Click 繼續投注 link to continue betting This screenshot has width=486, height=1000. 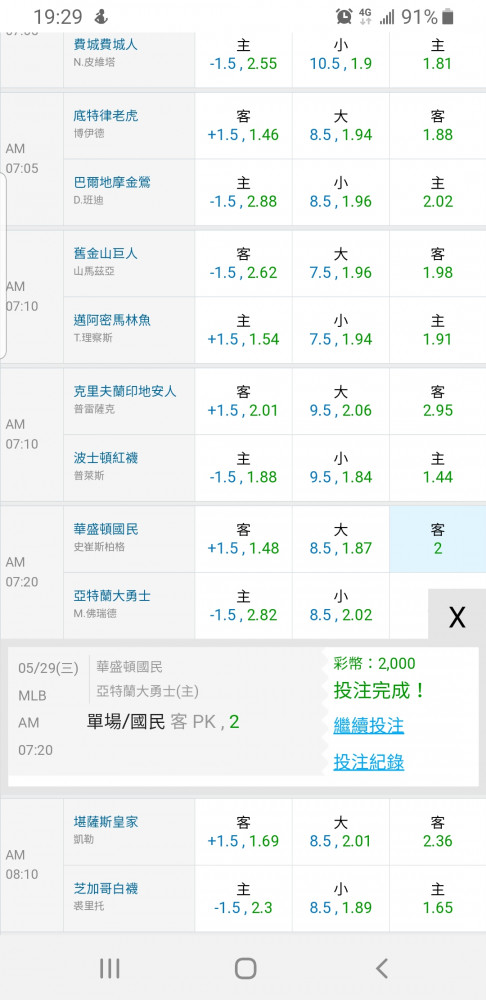click(369, 725)
